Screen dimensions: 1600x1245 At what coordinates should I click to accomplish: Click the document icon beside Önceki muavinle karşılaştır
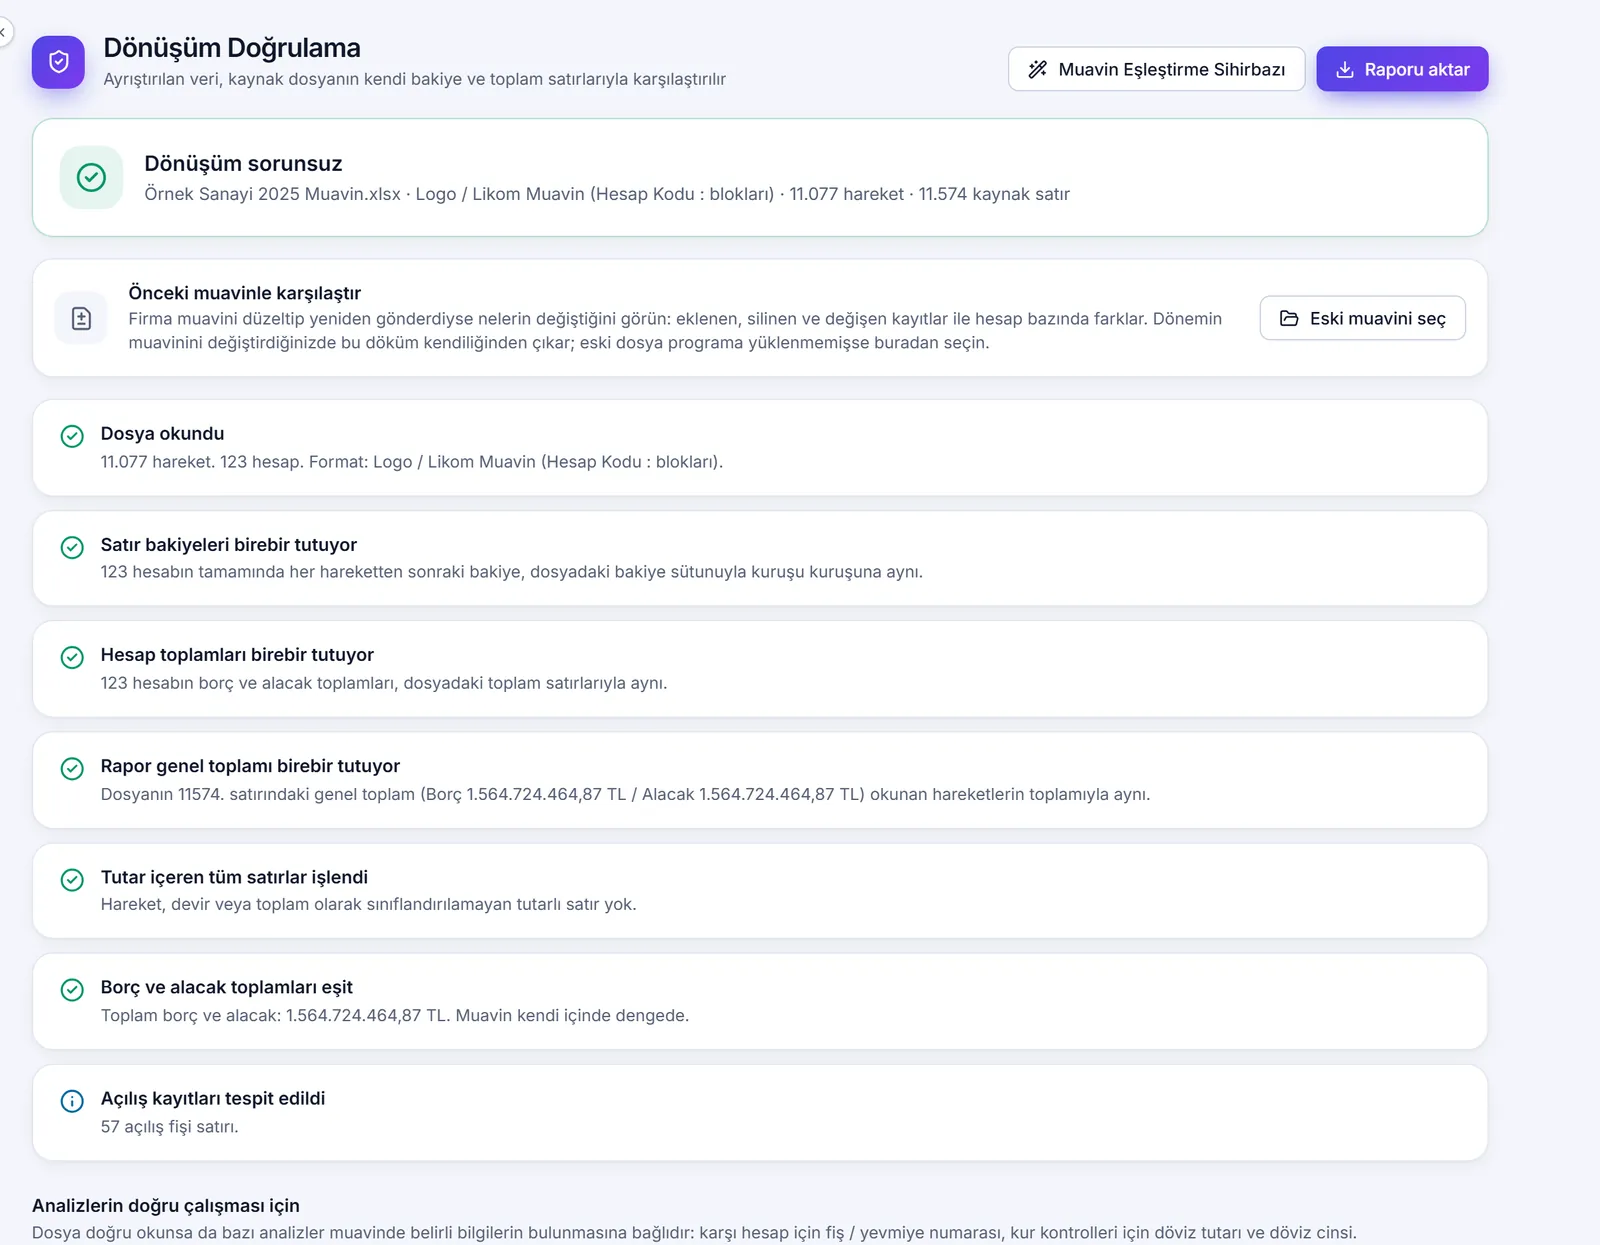81,318
